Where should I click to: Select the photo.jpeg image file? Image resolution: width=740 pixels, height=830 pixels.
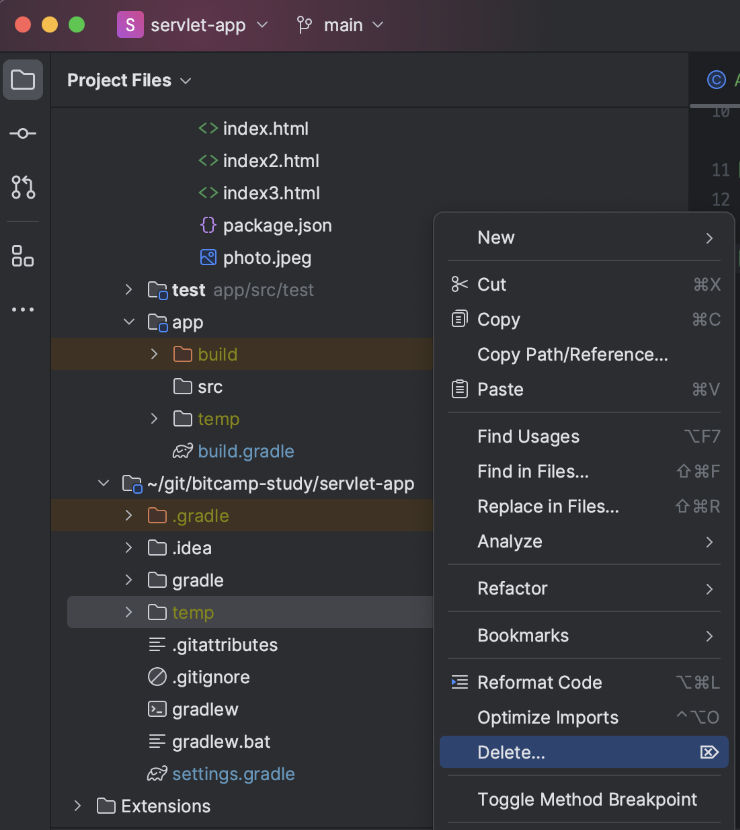[266, 258]
